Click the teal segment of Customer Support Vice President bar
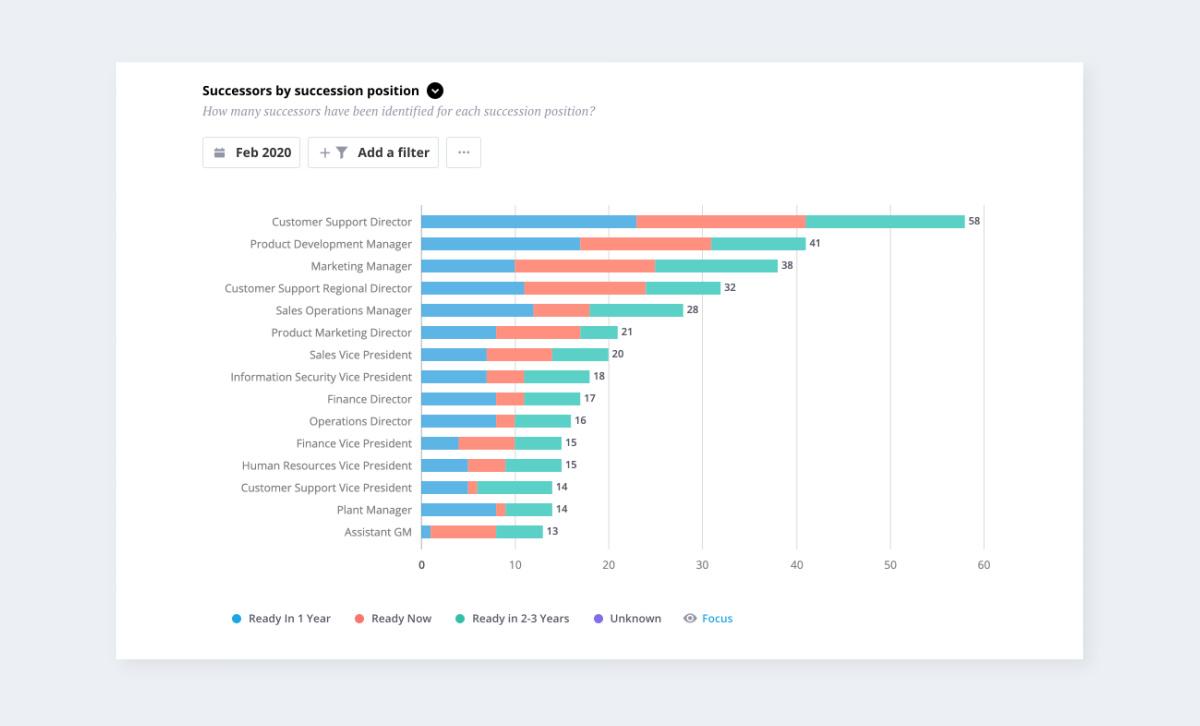Screen dimensions: 1200x726 515,488
